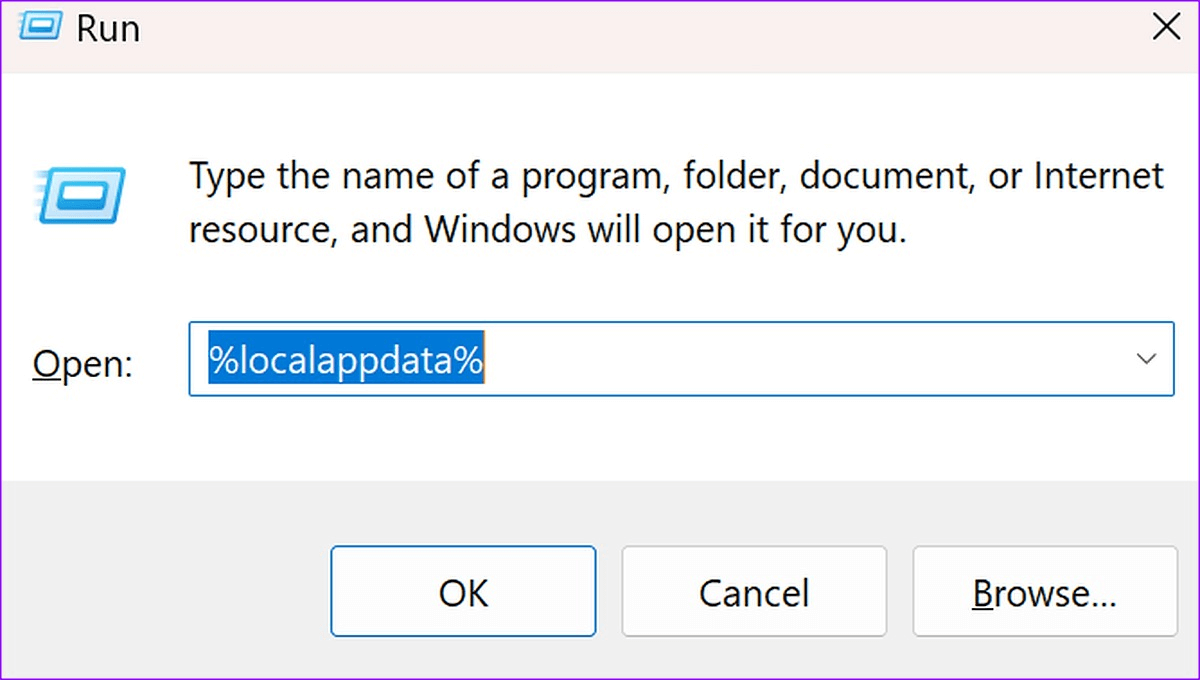Click the Cancel button

pyautogui.click(x=753, y=592)
